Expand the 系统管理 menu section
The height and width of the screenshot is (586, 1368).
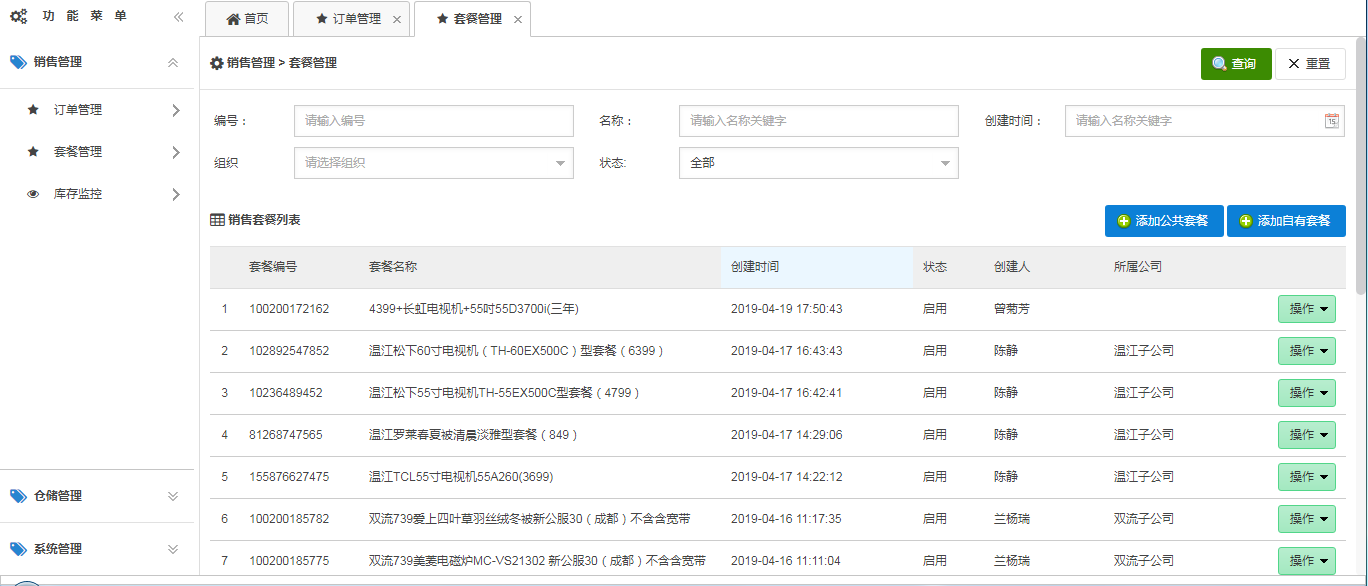tap(173, 549)
